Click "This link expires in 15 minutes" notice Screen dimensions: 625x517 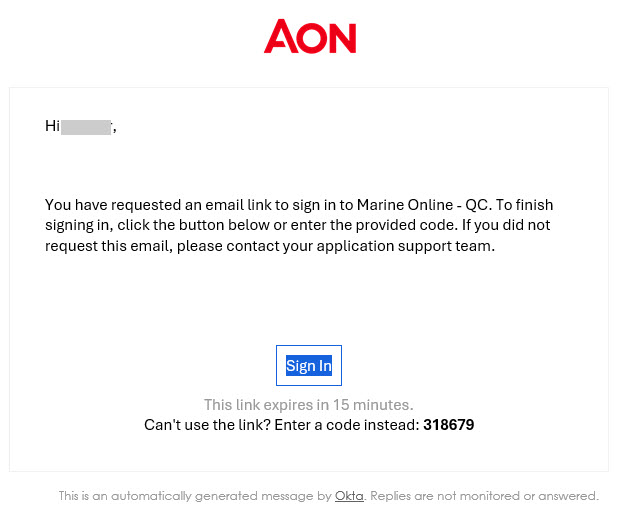(308, 405)
